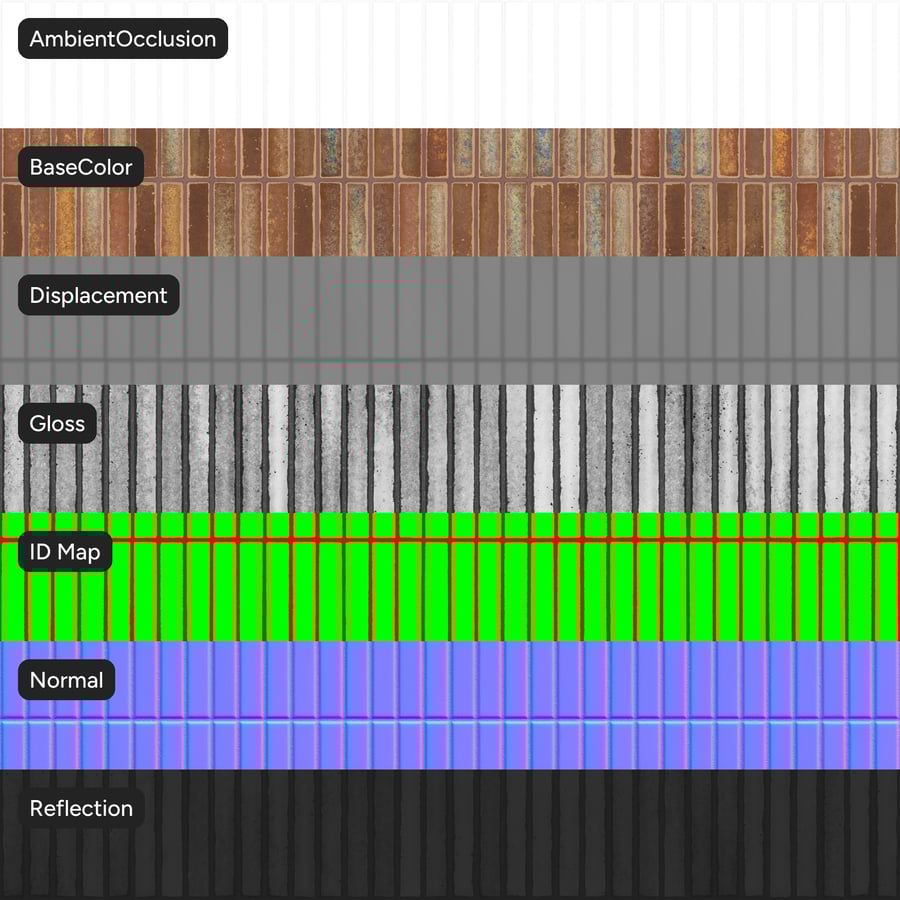Select the Normal map label
Image resolution: width=900 pixels, height=900 pixels.
click(x=67, y=680)
